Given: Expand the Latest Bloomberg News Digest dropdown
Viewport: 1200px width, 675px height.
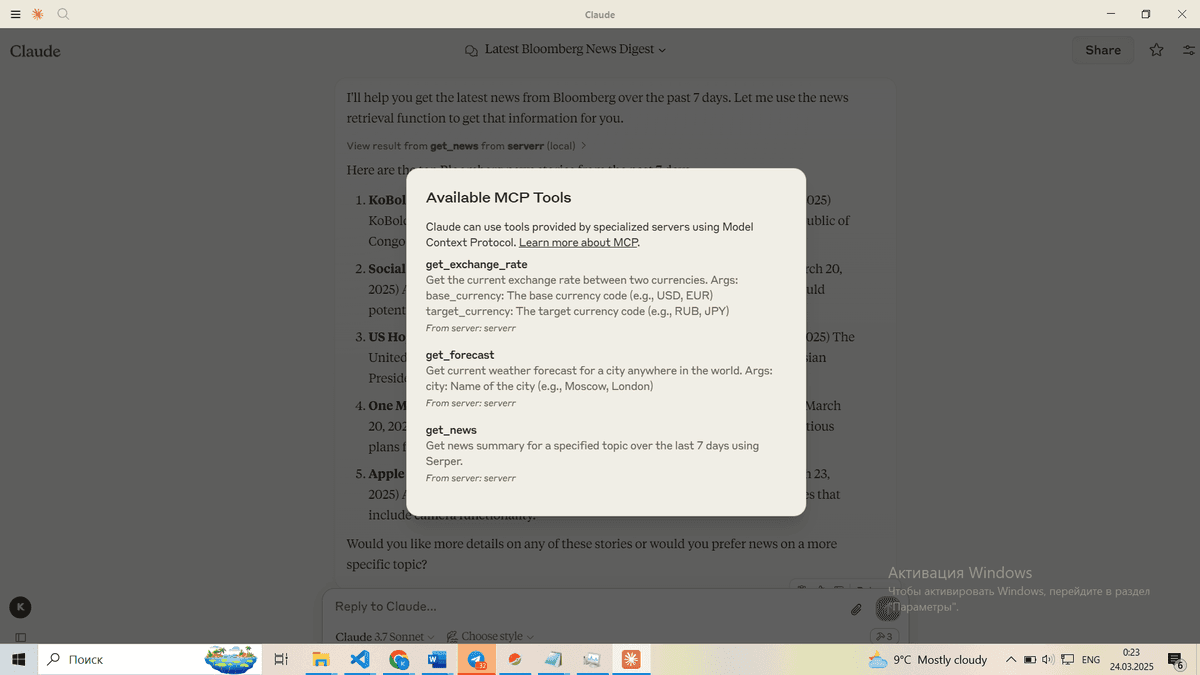Looking at the screenshot, I should tap(575, 49).
